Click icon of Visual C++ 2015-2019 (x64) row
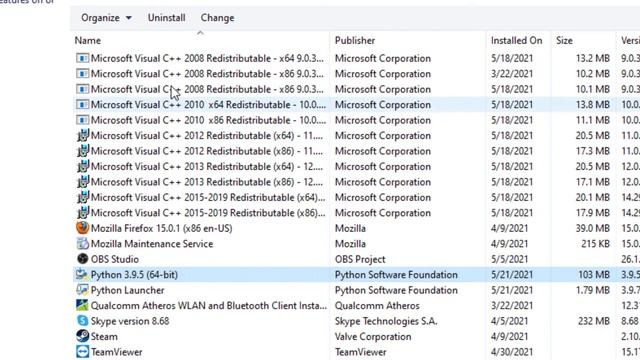The height and width of the screenshot is (360, 640). [83, 198]
